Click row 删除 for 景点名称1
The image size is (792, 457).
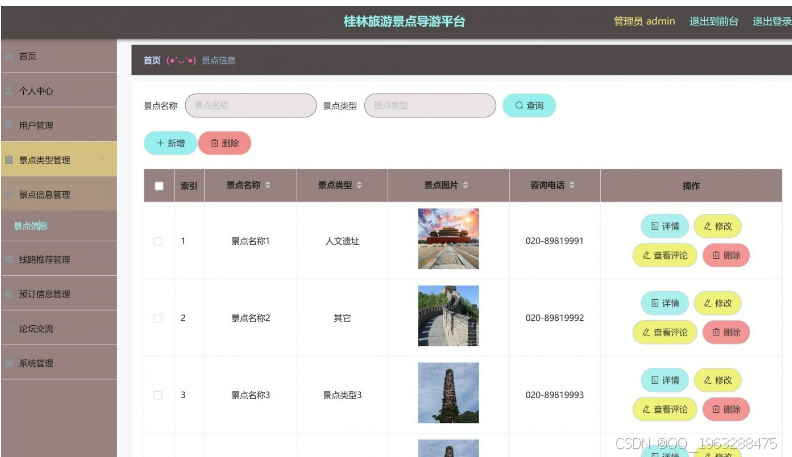726,255
